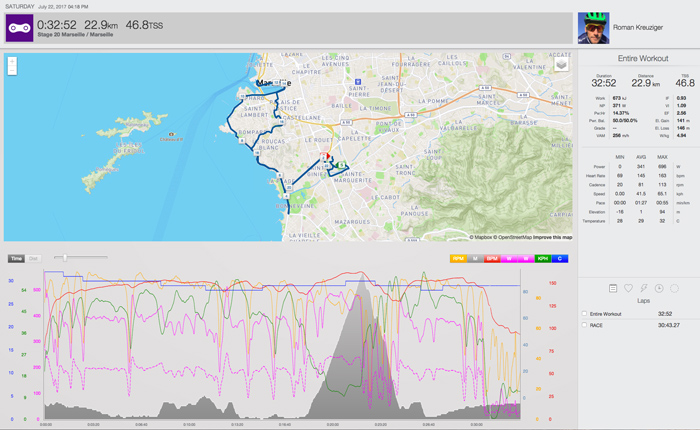Click the tall grey elevation peak on chart
Image resolution: width=700 pixels, height=430 pixels.
pos(361,348)
